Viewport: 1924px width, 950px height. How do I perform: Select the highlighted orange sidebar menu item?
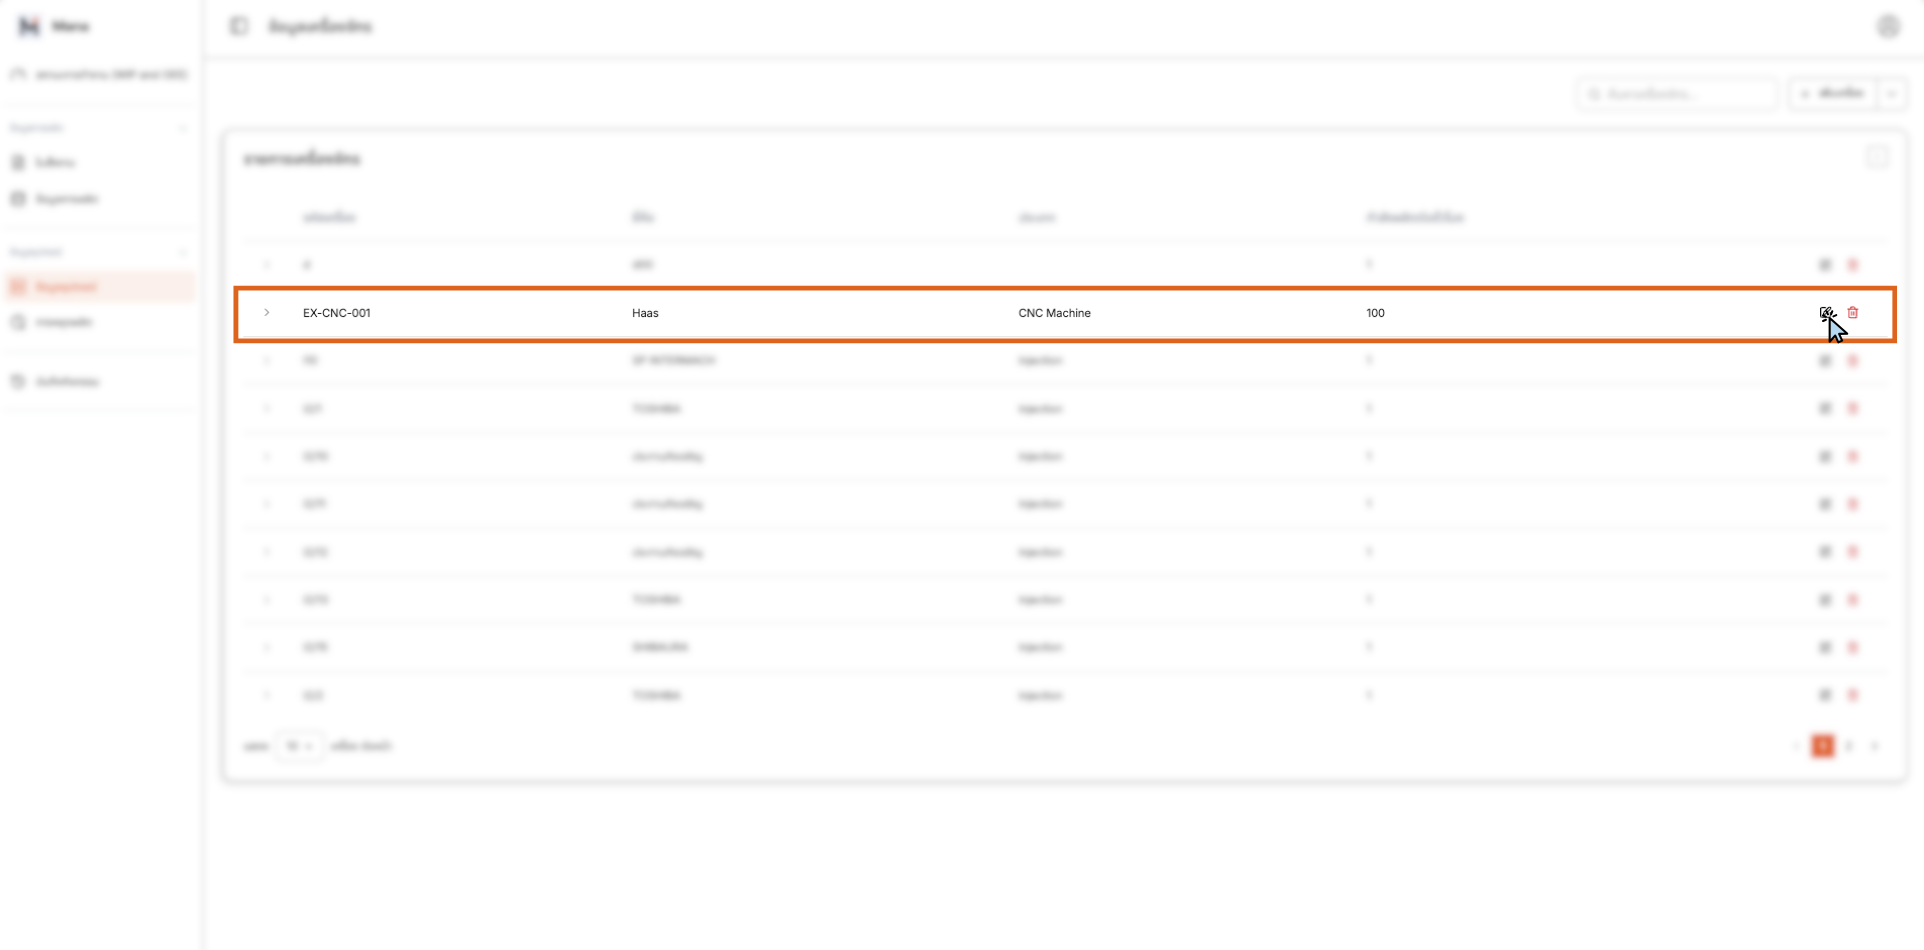(98, 287)
